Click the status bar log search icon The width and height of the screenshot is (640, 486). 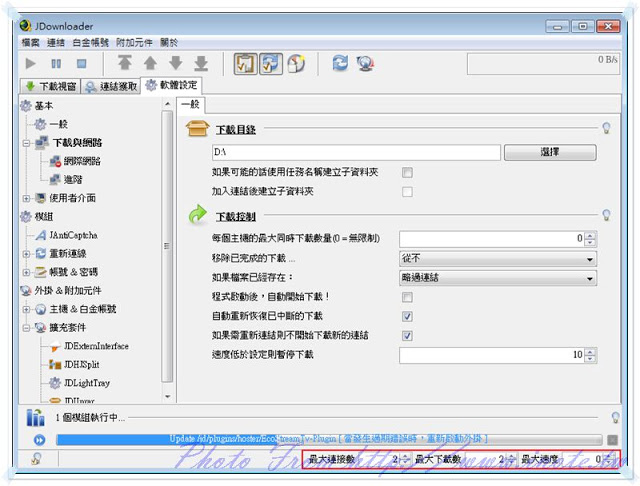(36, 459)
